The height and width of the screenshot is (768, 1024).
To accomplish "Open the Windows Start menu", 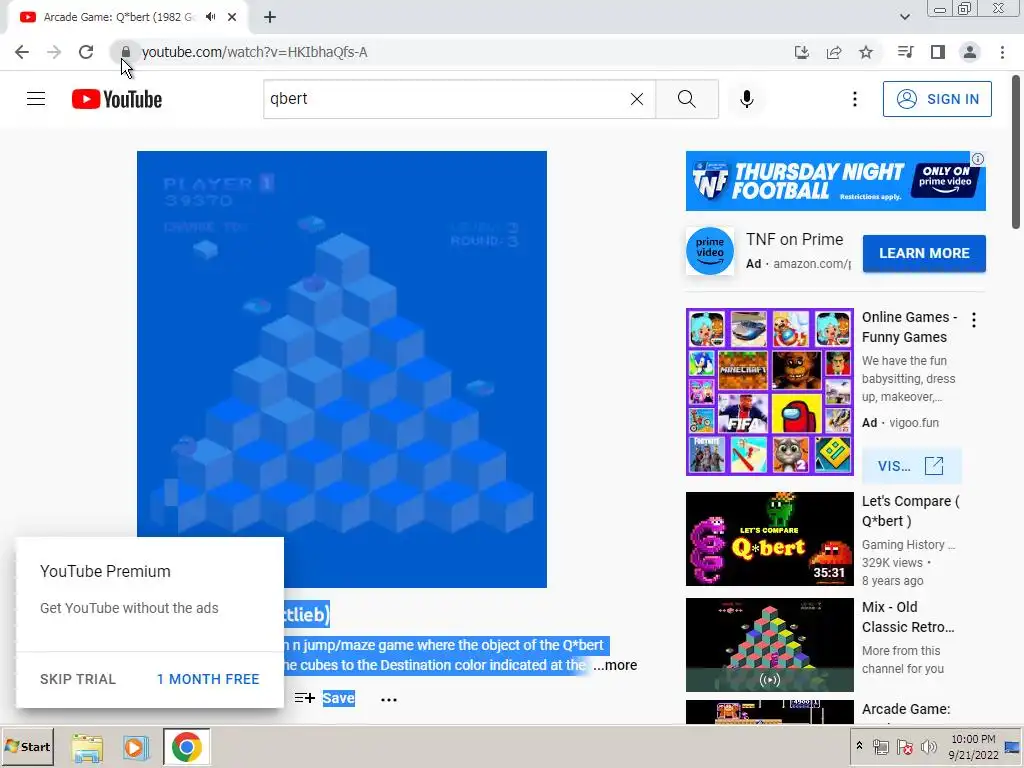I will click(27, 746).
